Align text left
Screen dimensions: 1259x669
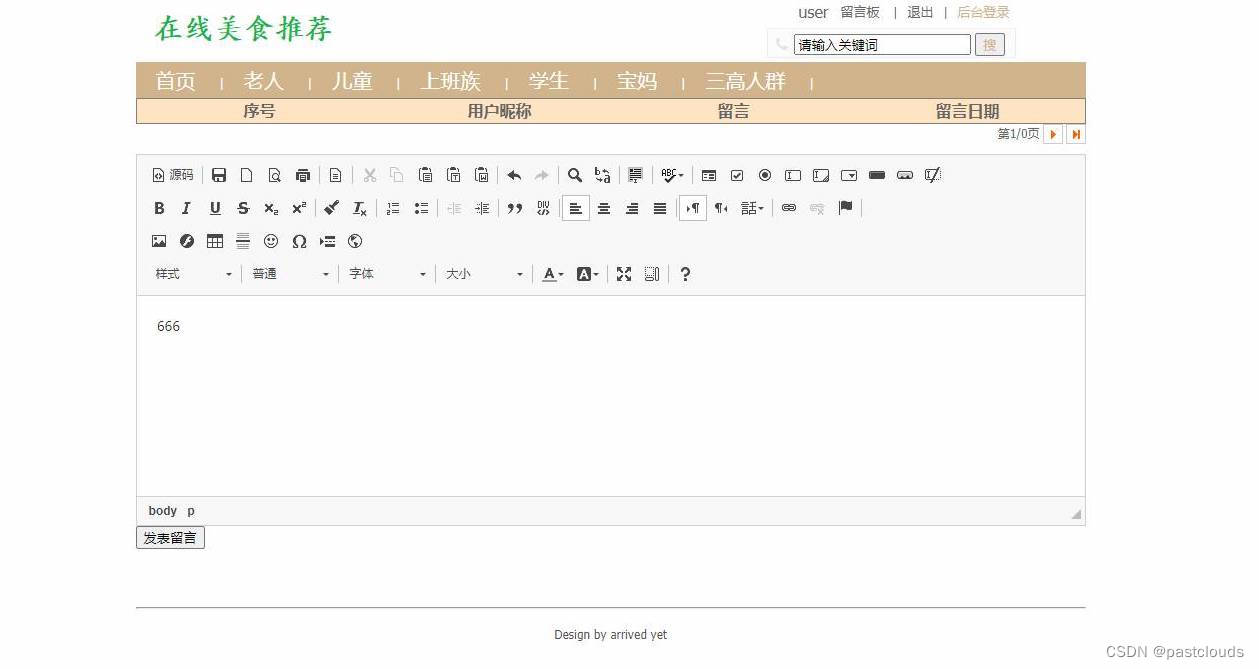(x=576, y=208)
